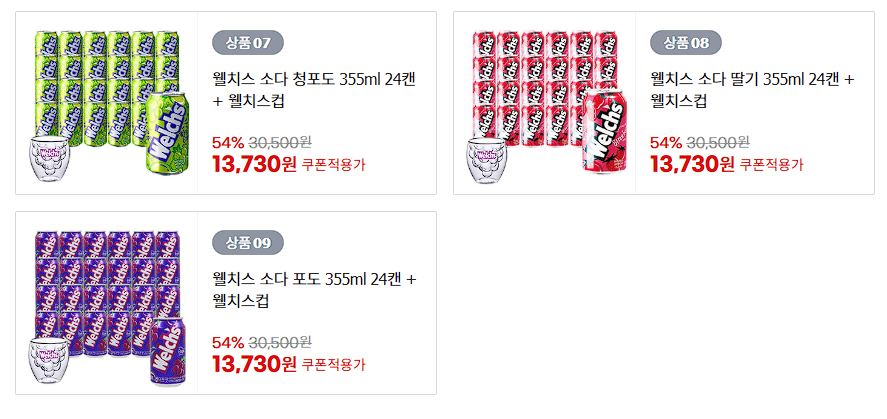Open the purple grape Welch's product image
Viewport: 887px width, 419px height.
point(107,307)
